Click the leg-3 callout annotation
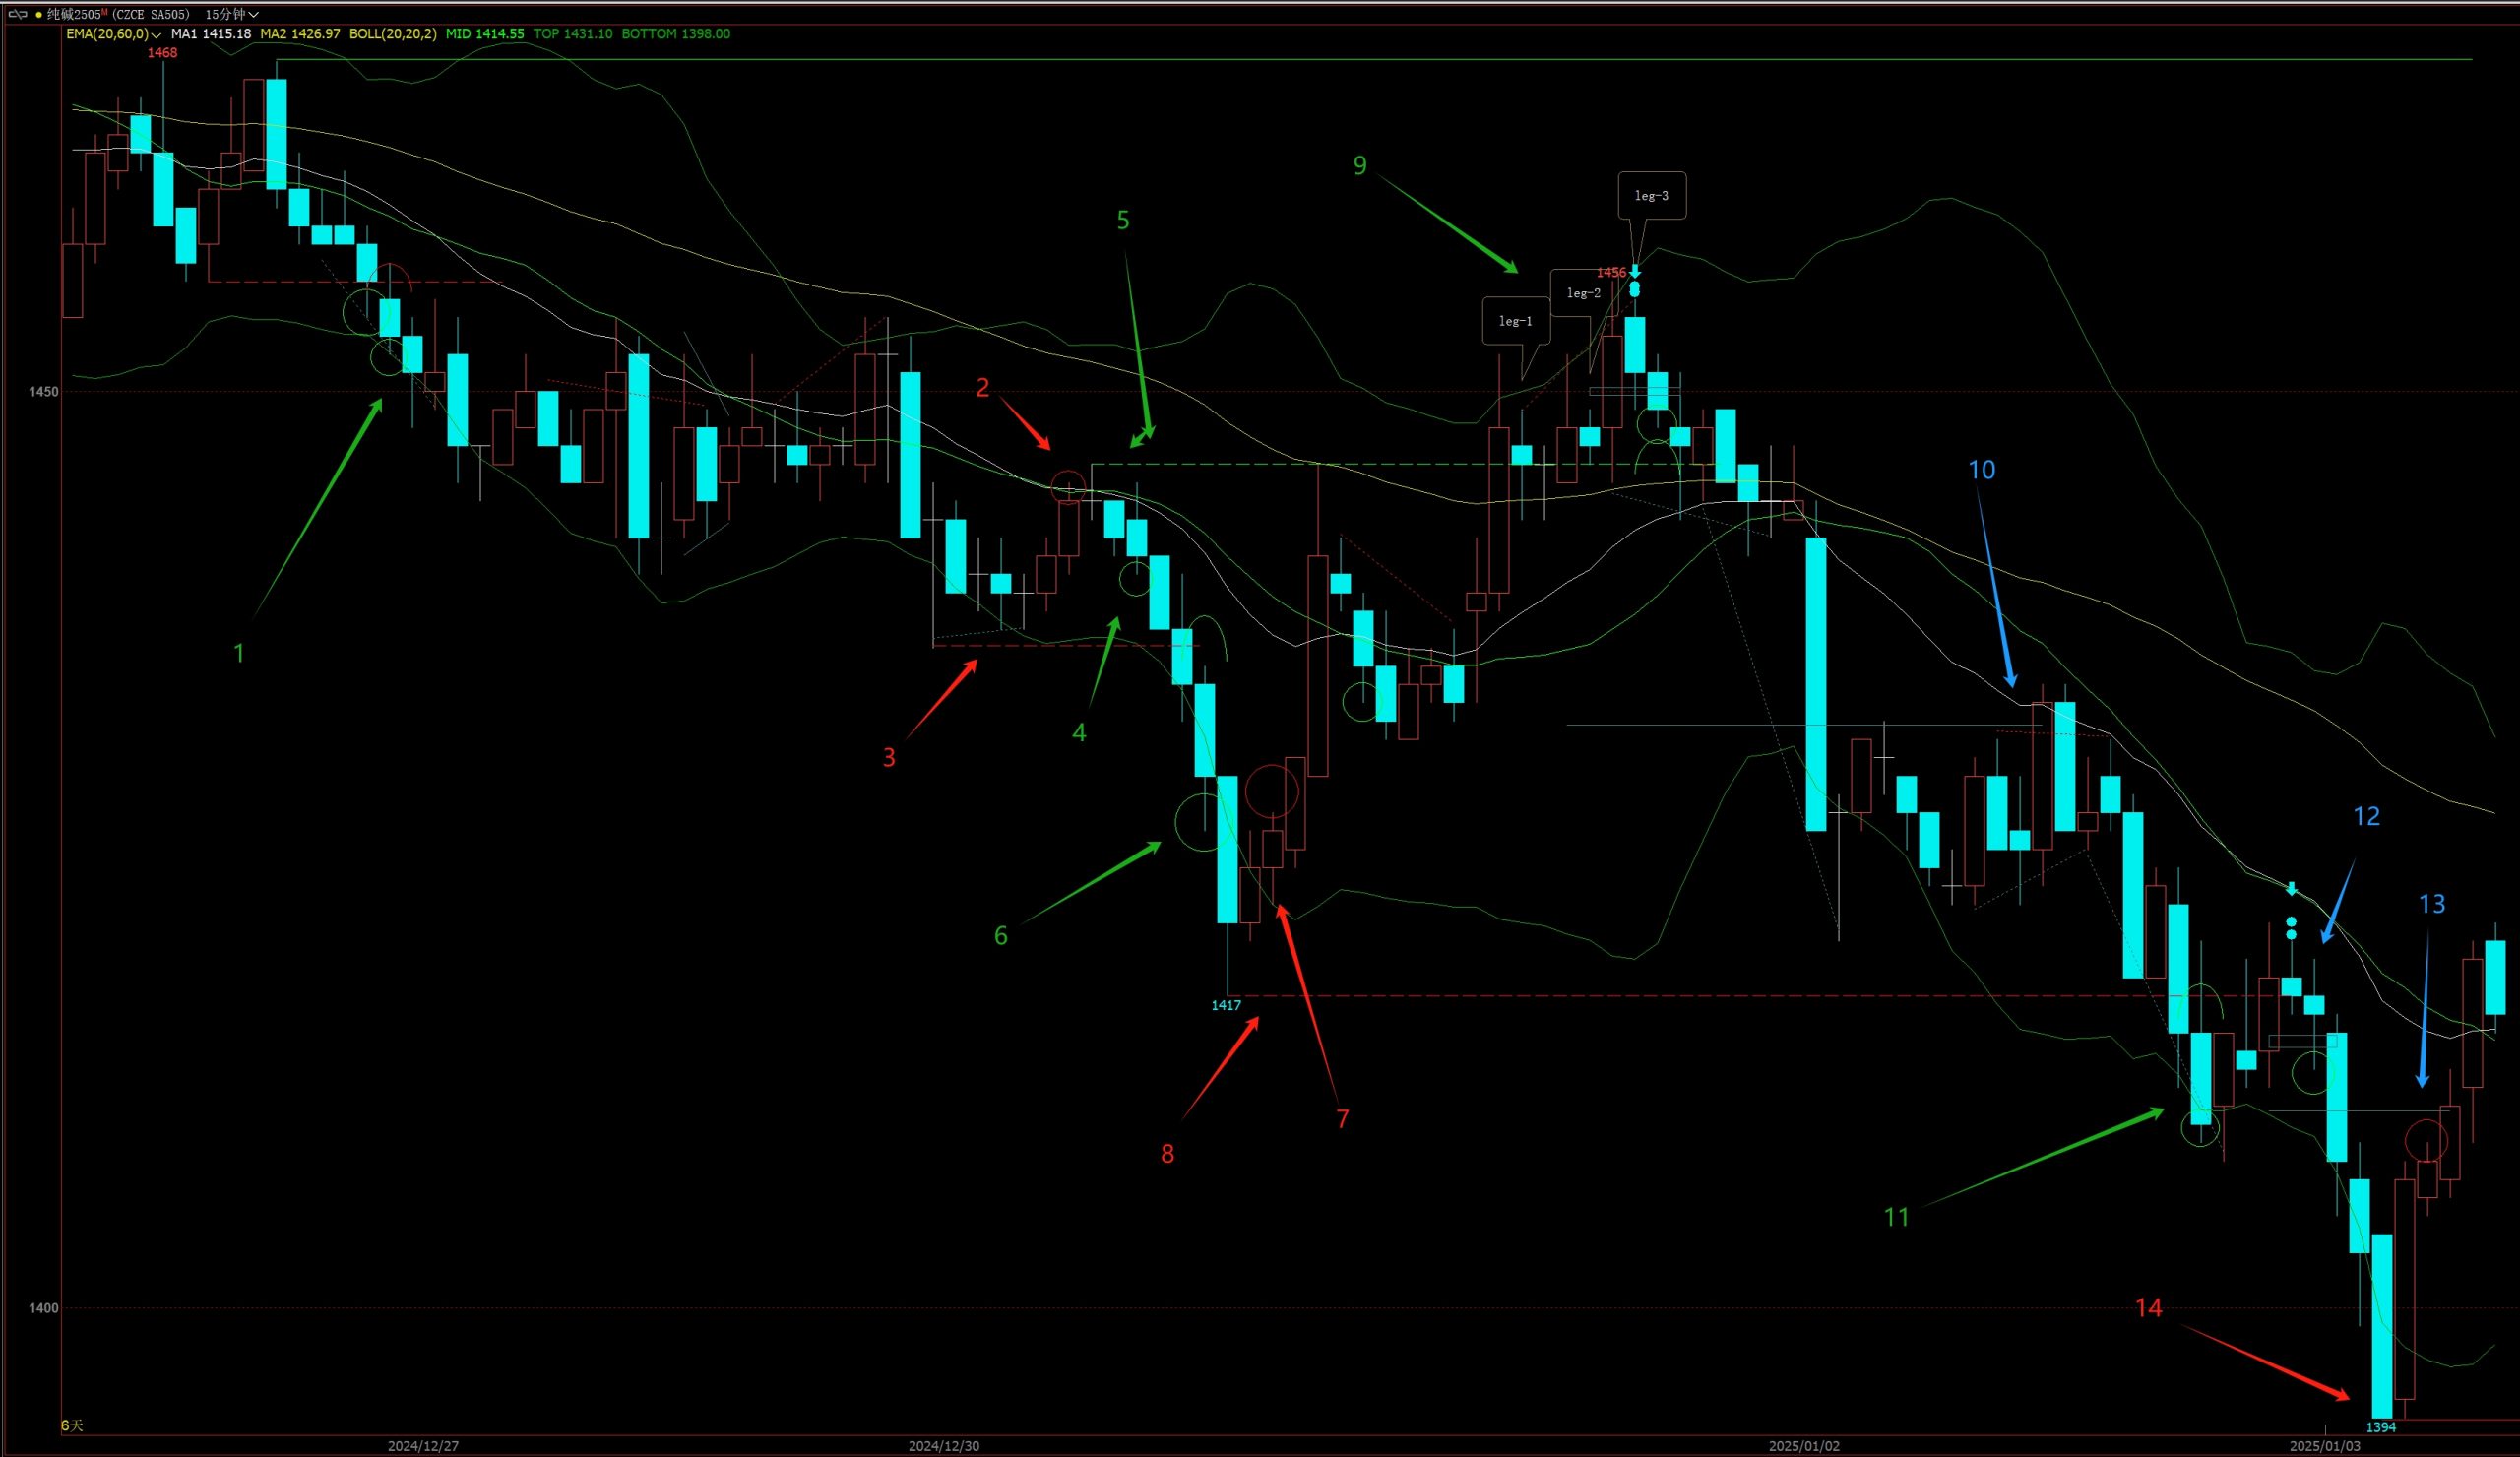2520x1457 pixels. point(1651,195)
